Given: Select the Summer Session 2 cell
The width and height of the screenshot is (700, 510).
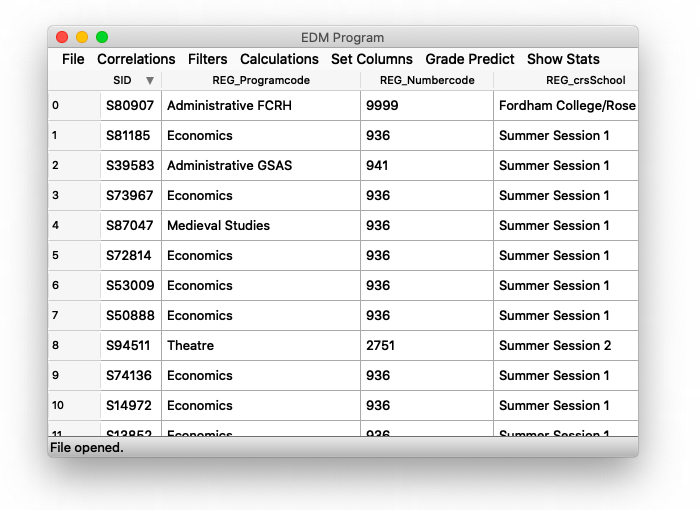Looking at the screenshot, I should (554, 345).
